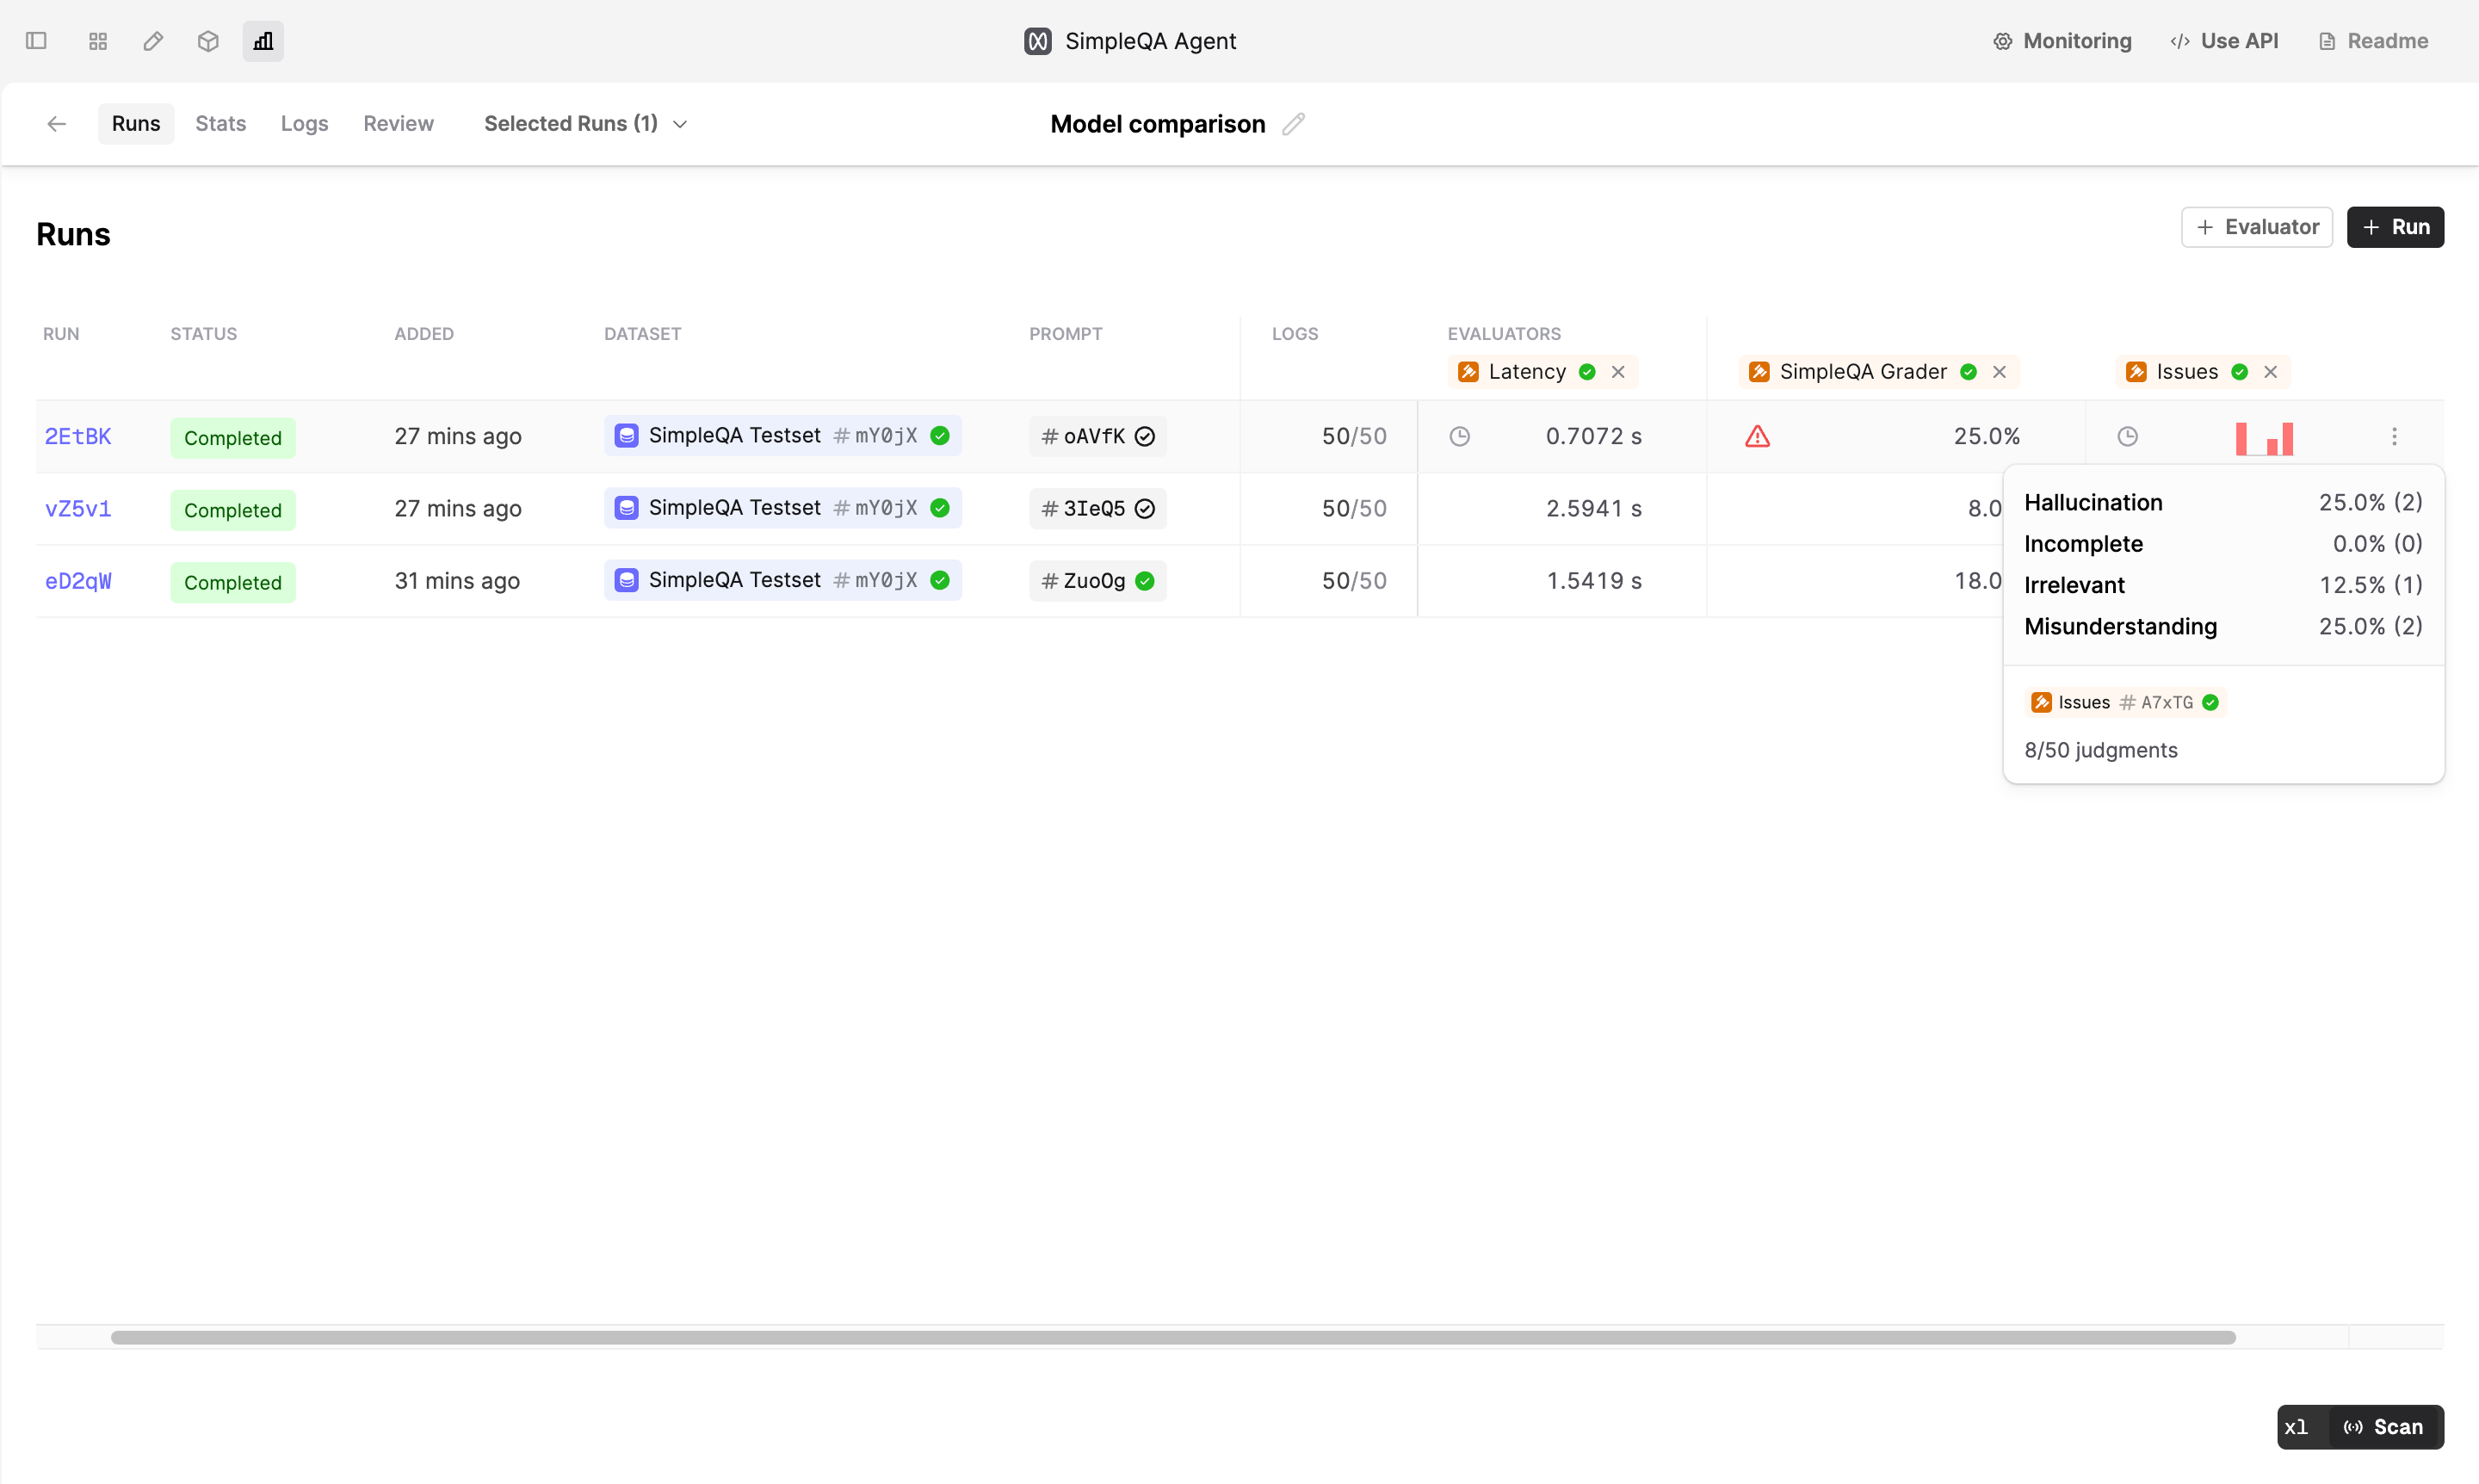2479x1484 pixels.
Task: Go back with the left arrow
Action: (57, 124)
